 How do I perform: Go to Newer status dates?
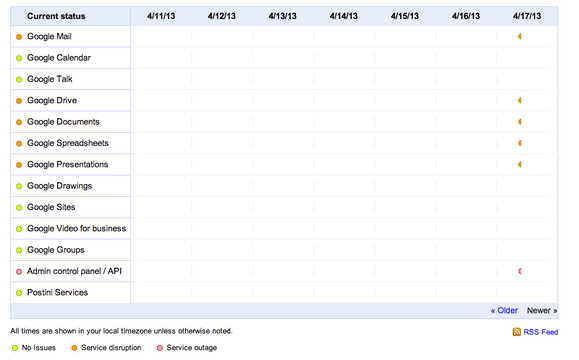click(542, 311)
